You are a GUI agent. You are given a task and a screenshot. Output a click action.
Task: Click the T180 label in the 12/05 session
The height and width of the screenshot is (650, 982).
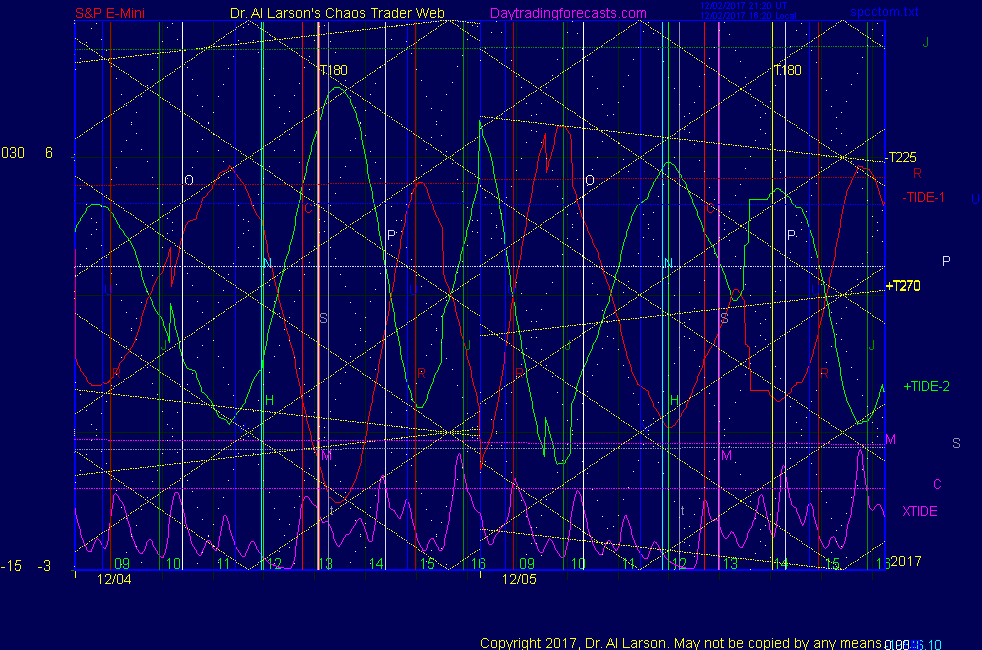click(788, 70)
